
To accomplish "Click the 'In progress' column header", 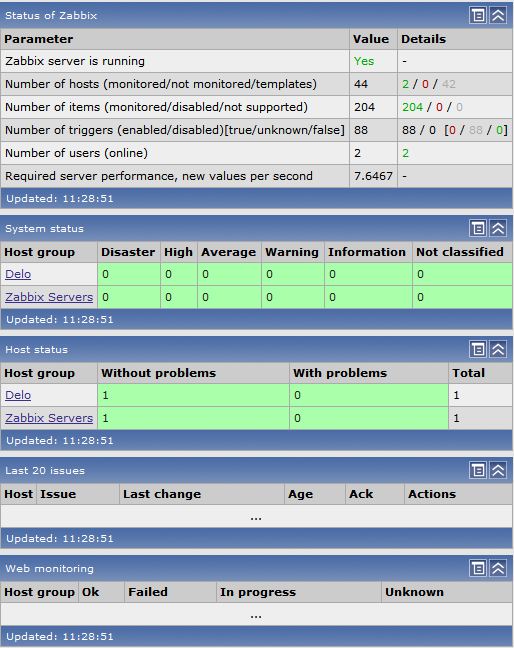I will coord(258,592).
